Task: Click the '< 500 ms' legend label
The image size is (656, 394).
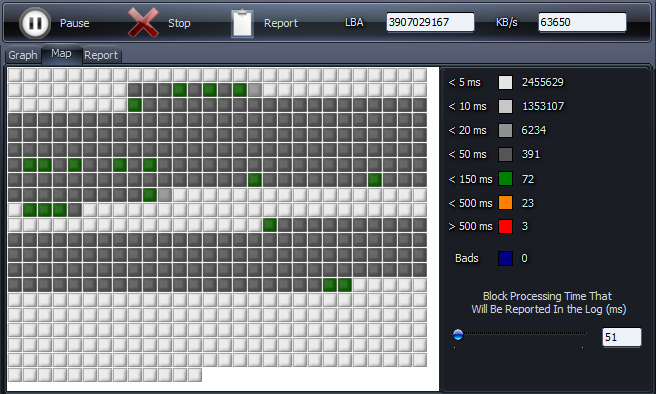Action: click(470, 203)
